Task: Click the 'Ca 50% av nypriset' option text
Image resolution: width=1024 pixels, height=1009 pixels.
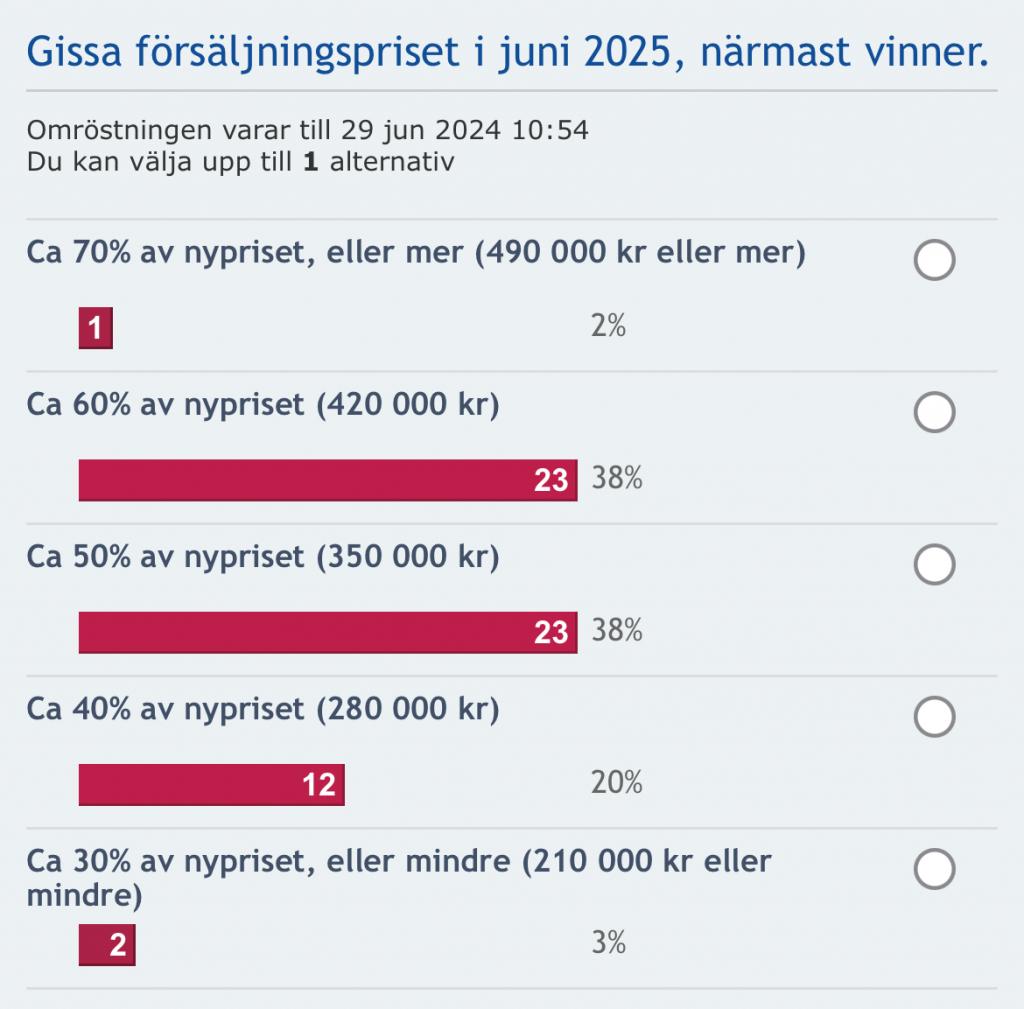Action: click(x=263, y=557)
